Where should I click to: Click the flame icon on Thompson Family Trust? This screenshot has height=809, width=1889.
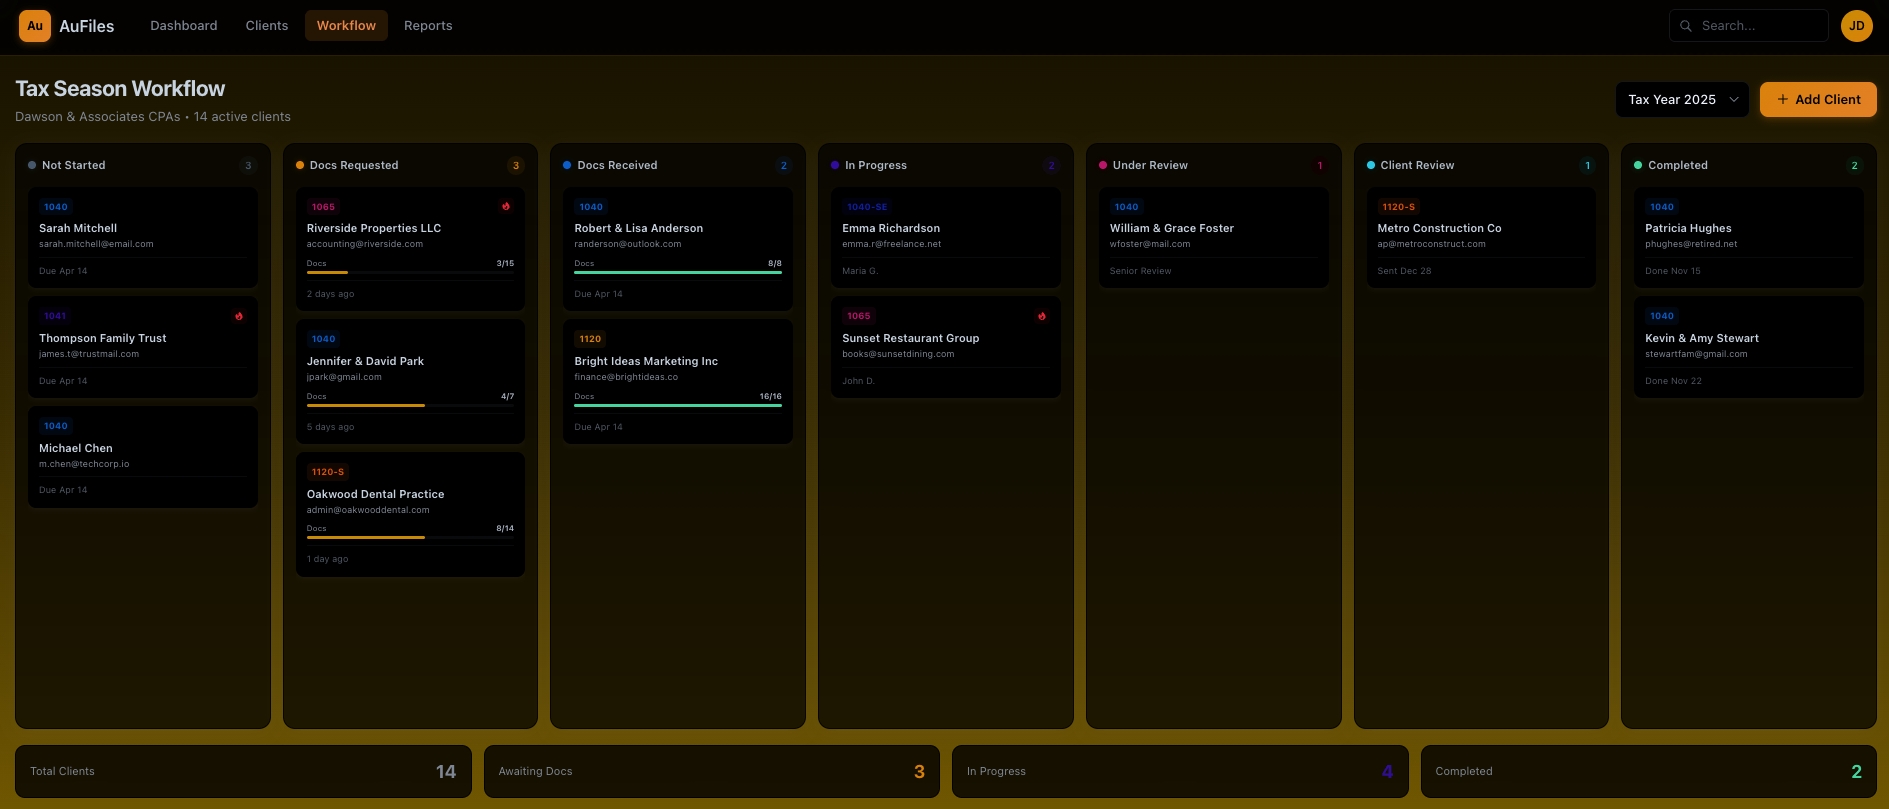point(239,316)
